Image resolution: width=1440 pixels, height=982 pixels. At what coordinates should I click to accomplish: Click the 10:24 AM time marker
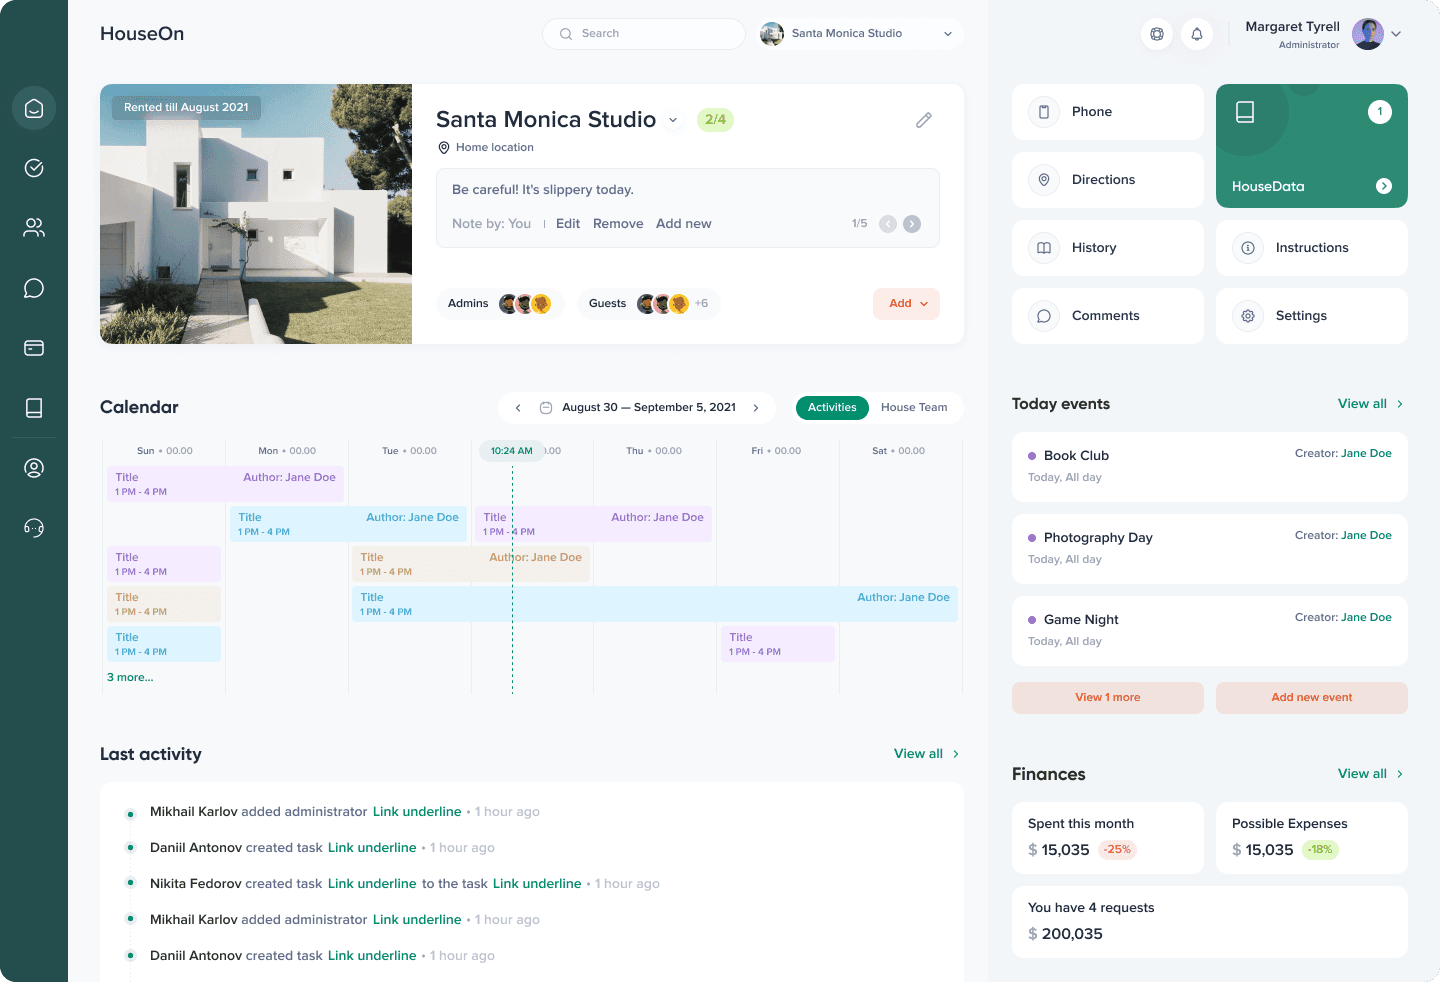click(511, 451)
